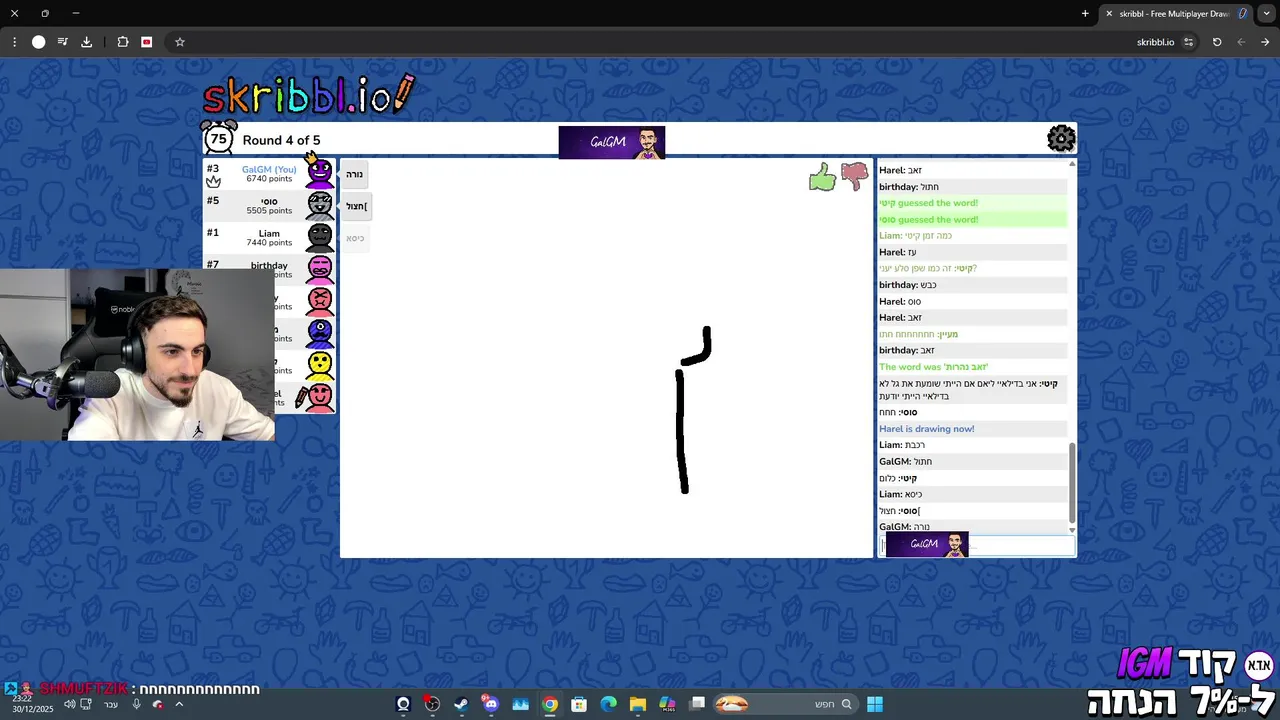Click chat scrollbar up arrow
Viewport: 1280px width, 720px height.
pyautogui.click(x=1072, y=163)
